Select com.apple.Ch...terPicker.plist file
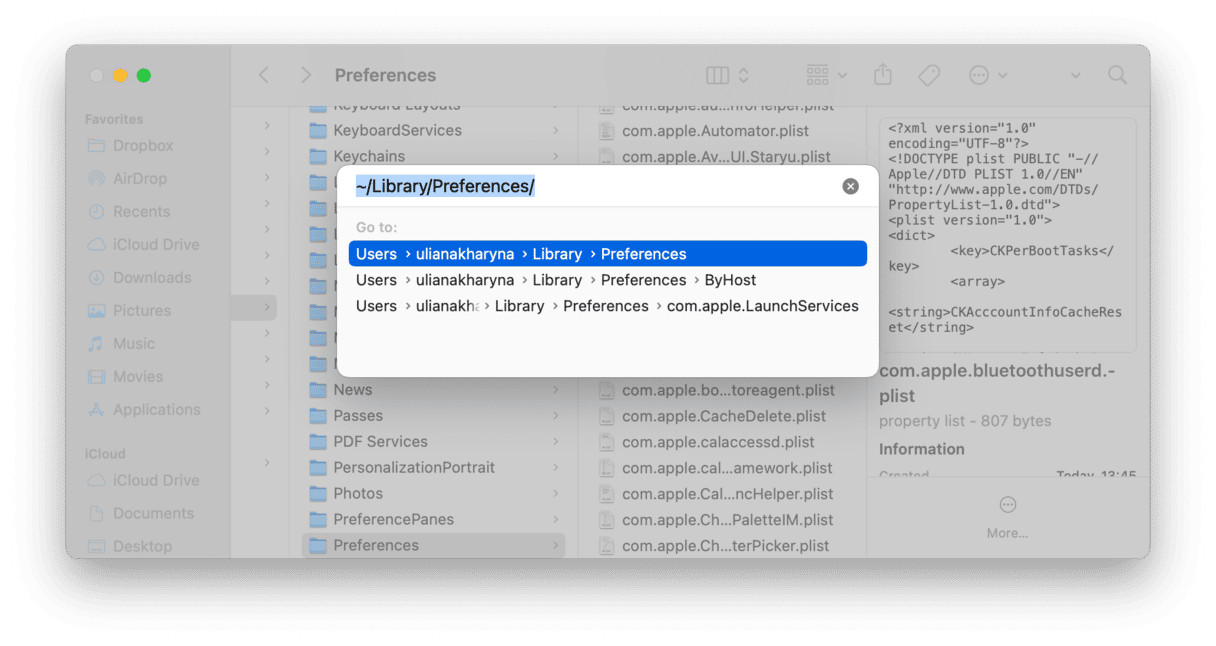This screenshot has width=1216, height=646. (x=715, y=546)
